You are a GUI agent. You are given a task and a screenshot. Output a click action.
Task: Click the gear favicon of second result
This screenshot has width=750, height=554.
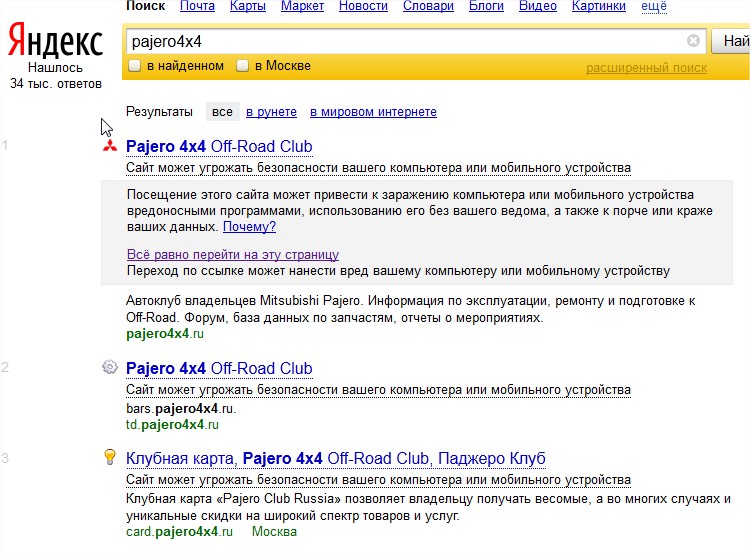(109, 368)
